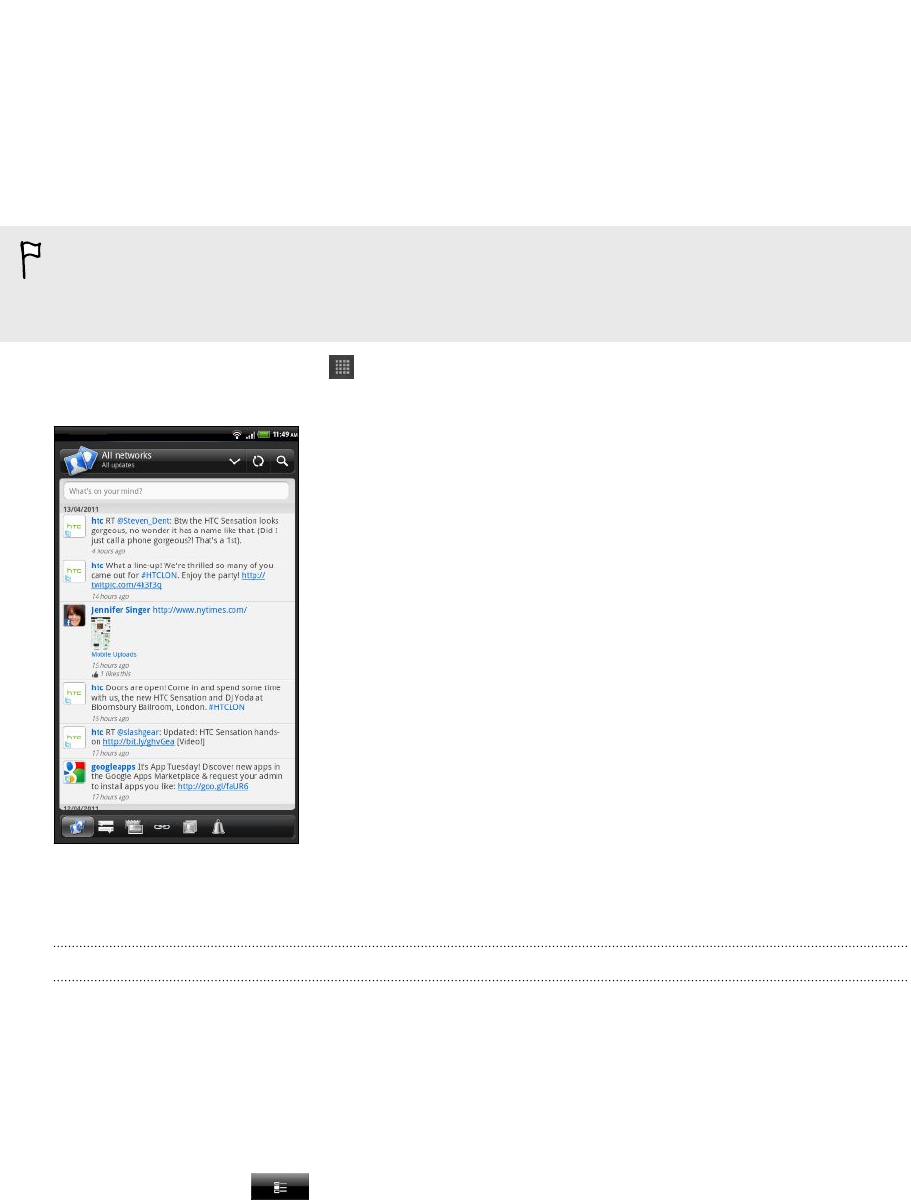
Task: Select the All updates tab icon
Action: [x=76, y=828]
